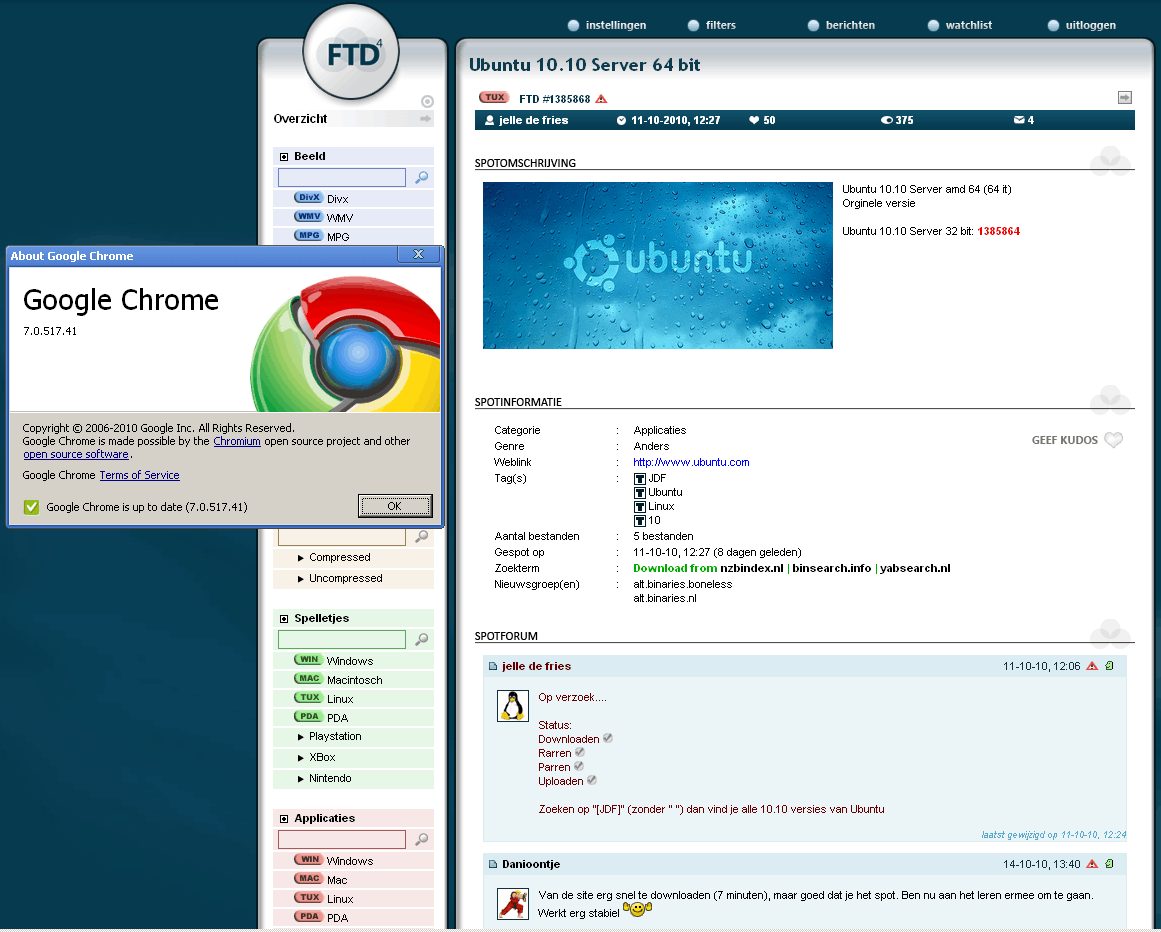
Task: Select the TUX badge under Spelletjes
Action: [309, 697]
